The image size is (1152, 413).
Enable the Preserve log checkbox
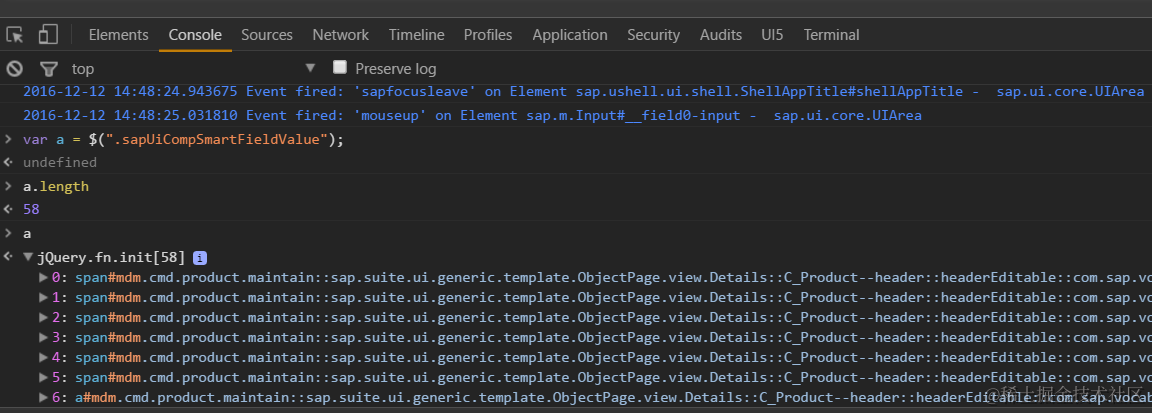point(340,68)
